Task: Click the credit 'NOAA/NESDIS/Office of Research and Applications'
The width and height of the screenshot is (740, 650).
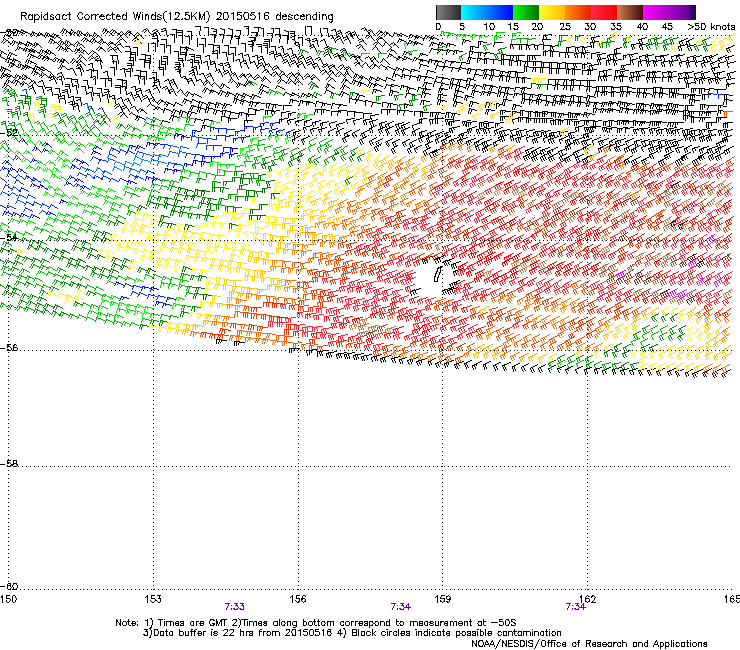Action: click(x=589, y=644)
